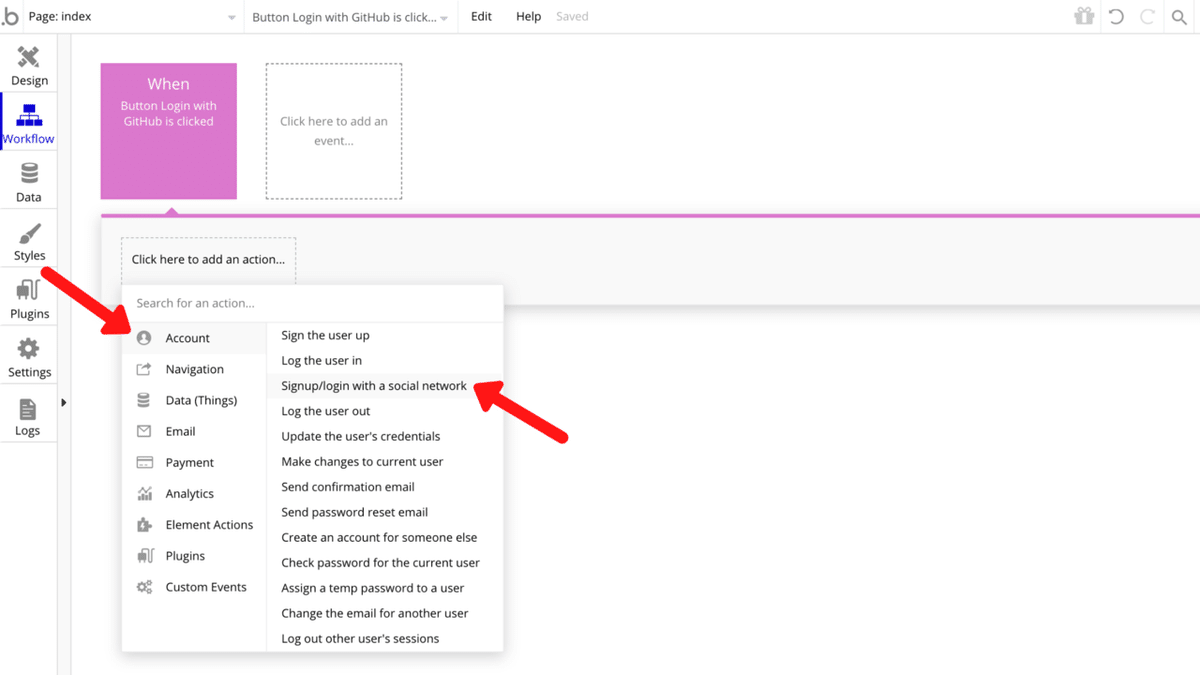Select the Email category
The height and width of the screenshot is (675, 1200).
194,431
